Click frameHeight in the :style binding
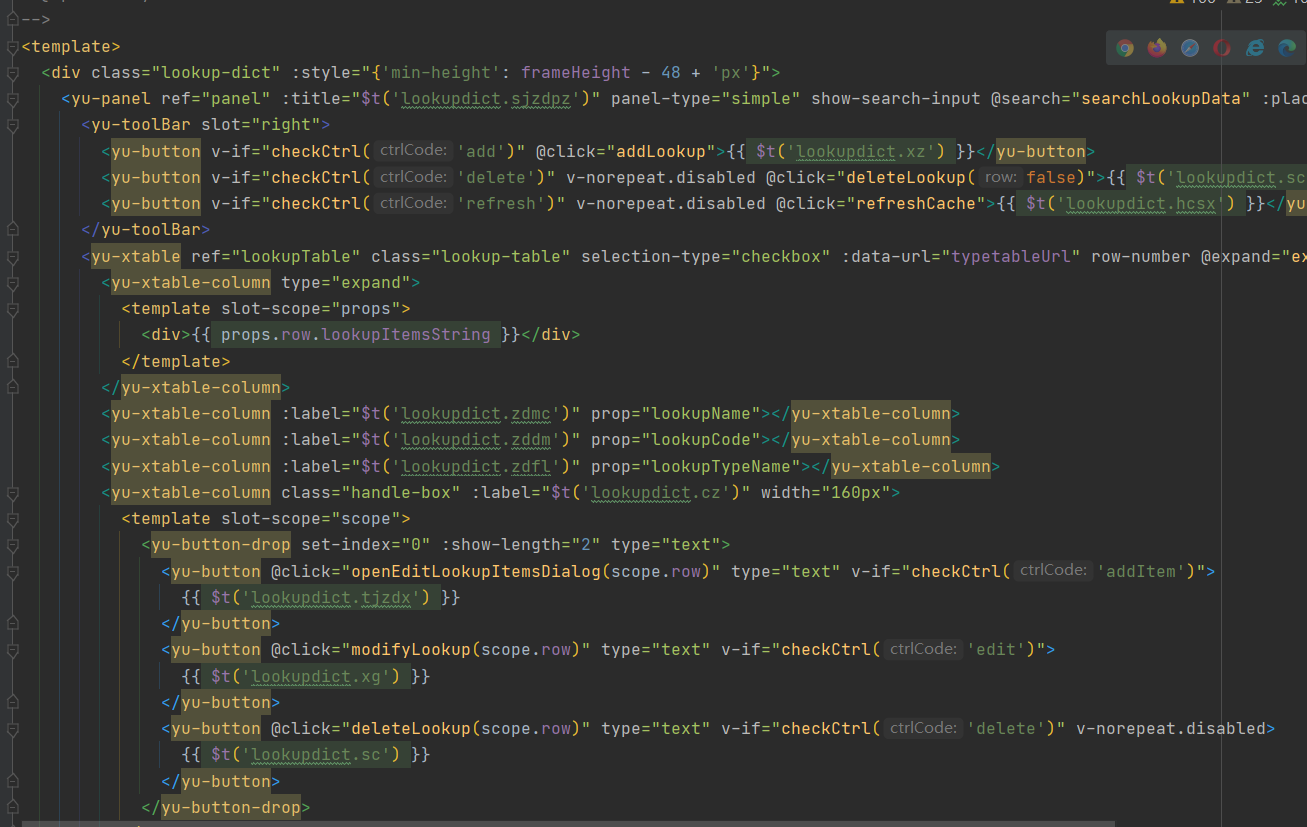Viewport: 1307px width, 827px height. [576, 72]
